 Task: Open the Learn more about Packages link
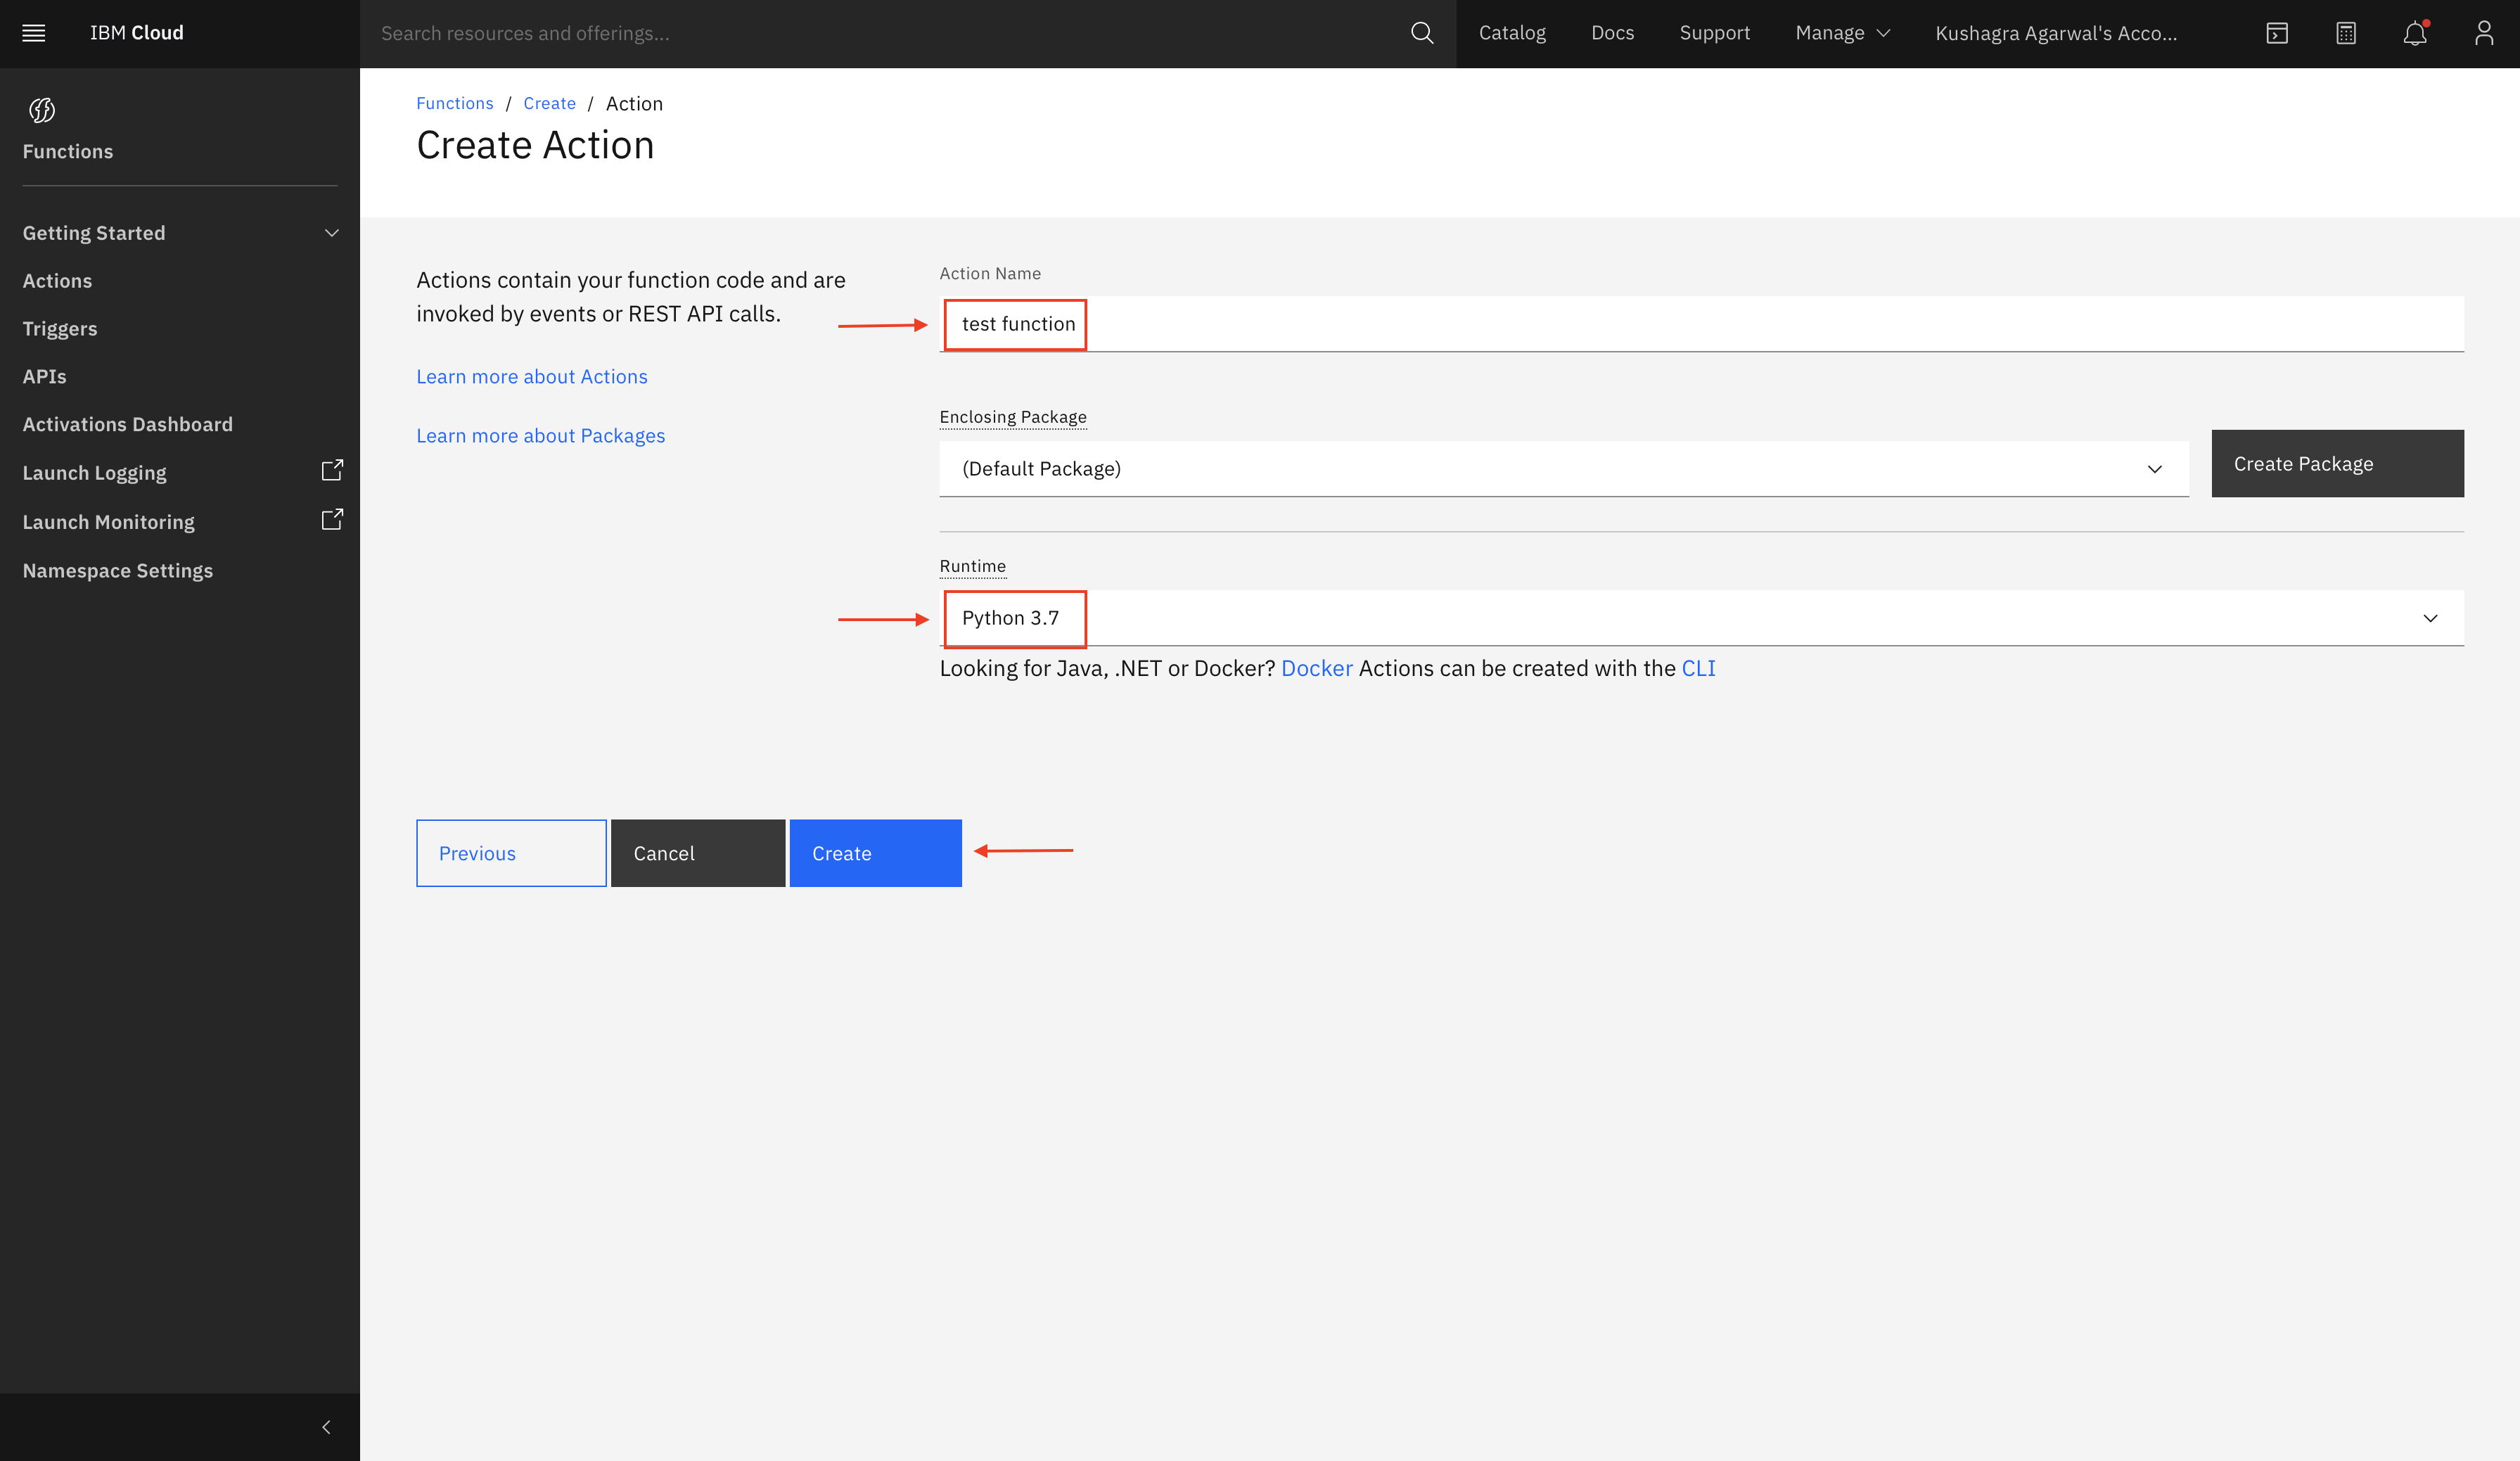coord(540,436)
